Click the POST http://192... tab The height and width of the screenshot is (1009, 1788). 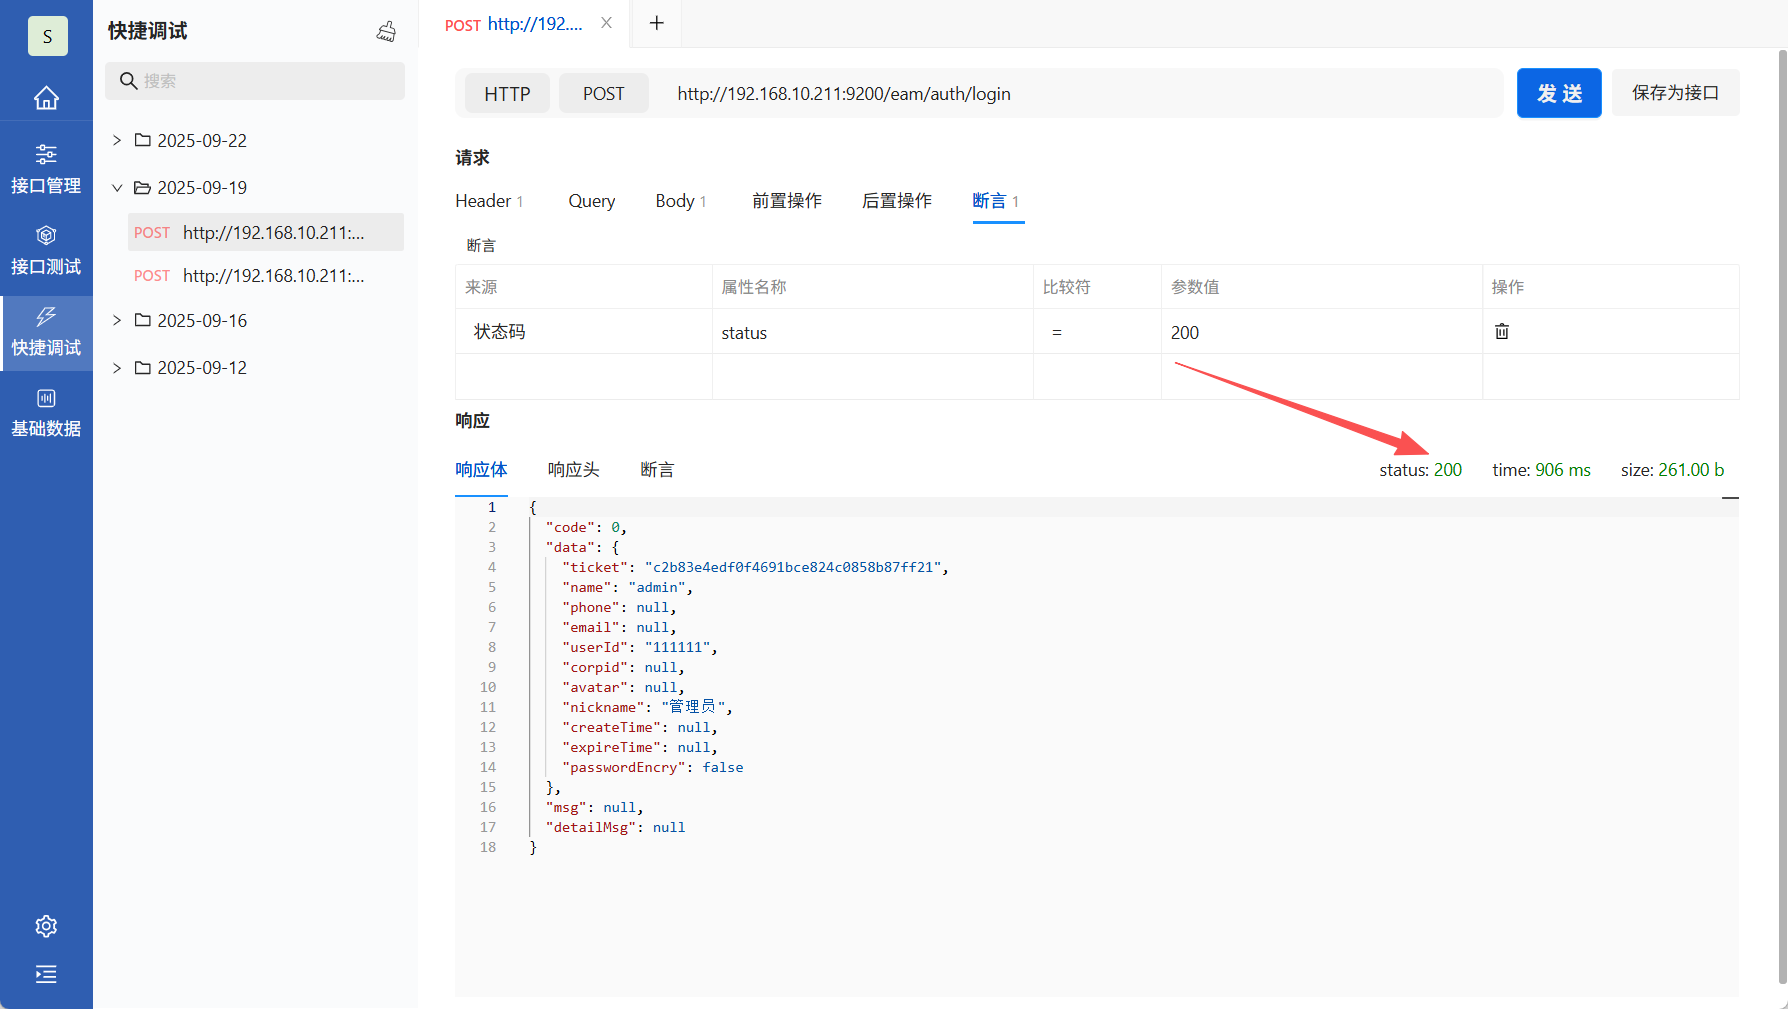(x=514, y=24)
